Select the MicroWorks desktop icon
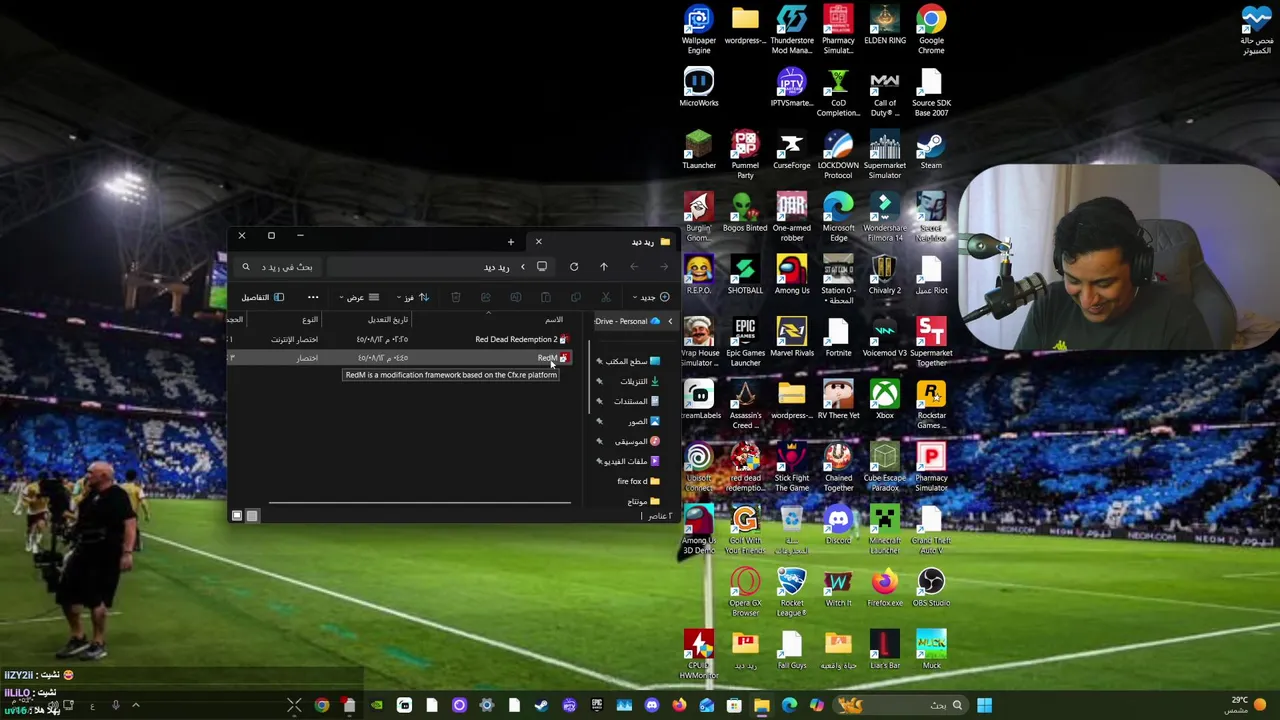1280x720 pixels. coord(699,87)
